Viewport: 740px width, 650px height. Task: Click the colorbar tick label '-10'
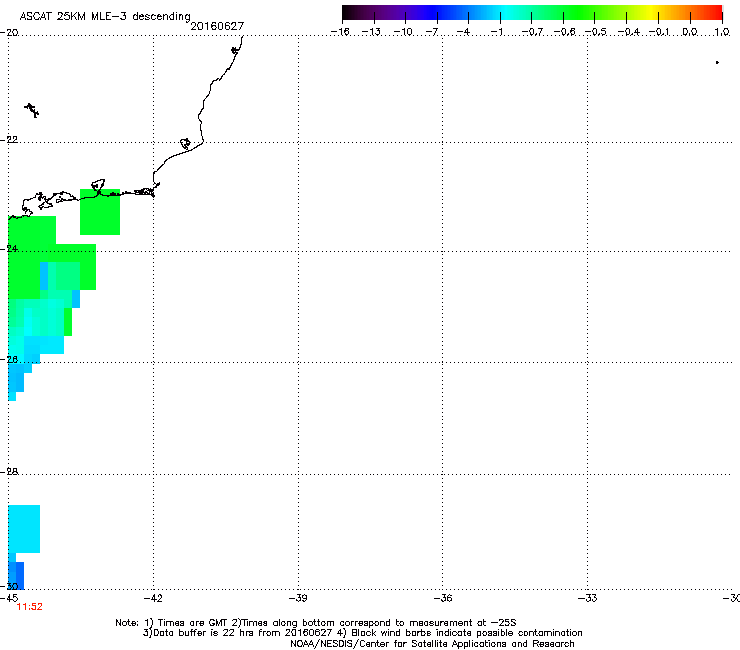click(x=403, y=32)
